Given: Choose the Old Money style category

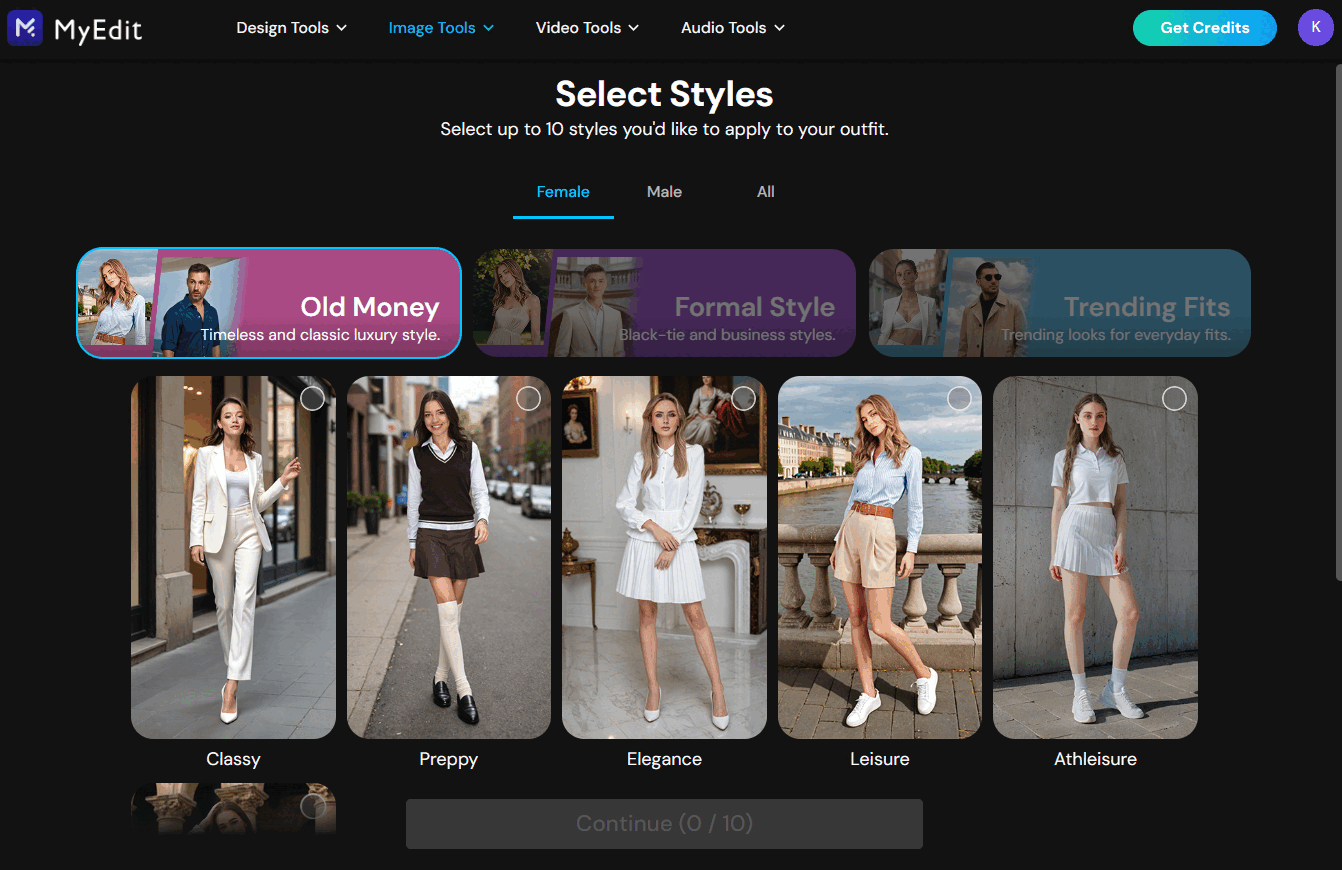Looking at the screenshot, I should (x=269, y=303).
